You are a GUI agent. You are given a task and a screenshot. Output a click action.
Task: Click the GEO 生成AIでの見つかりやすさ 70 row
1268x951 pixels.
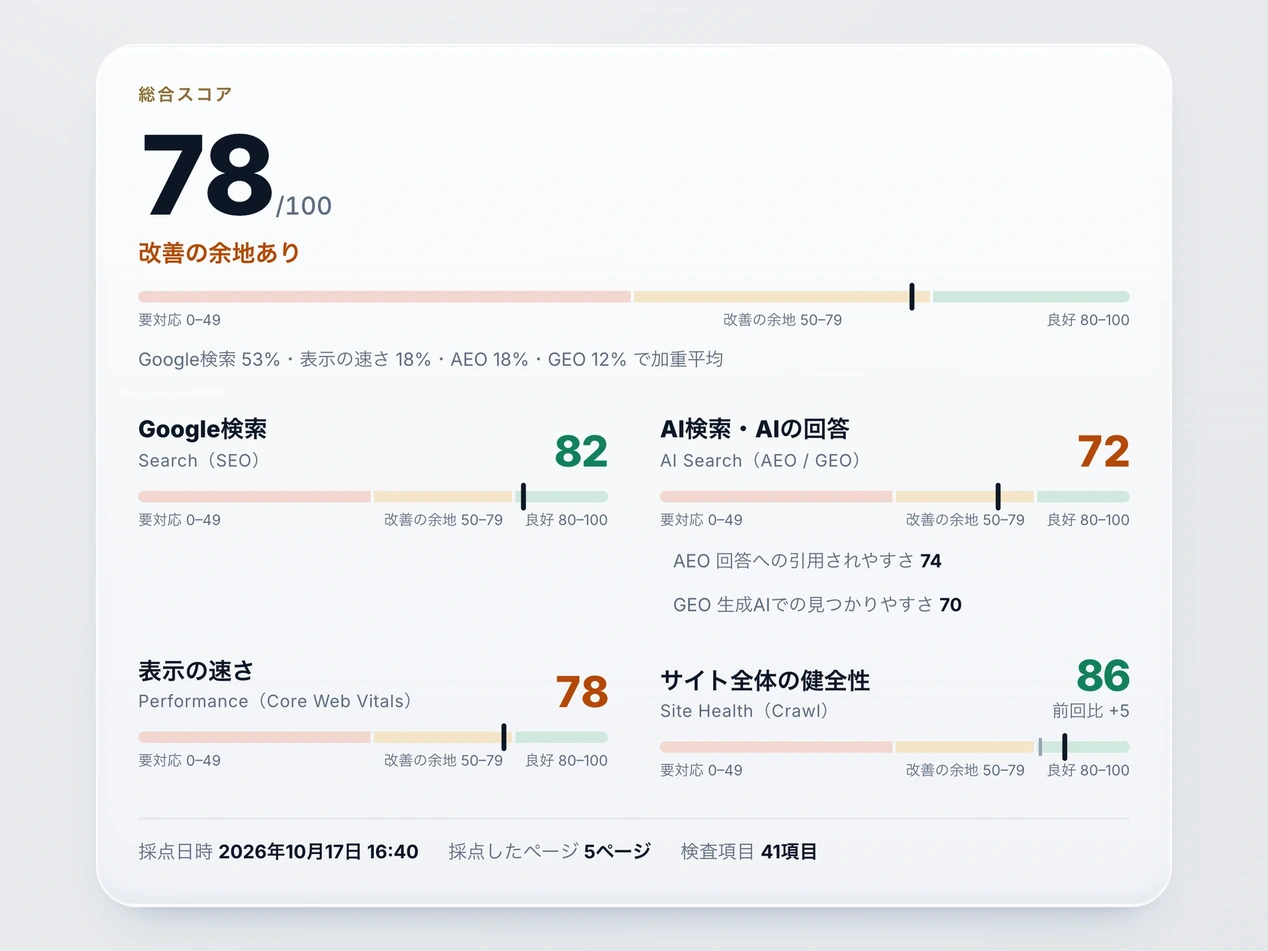(x=818, y=605)
